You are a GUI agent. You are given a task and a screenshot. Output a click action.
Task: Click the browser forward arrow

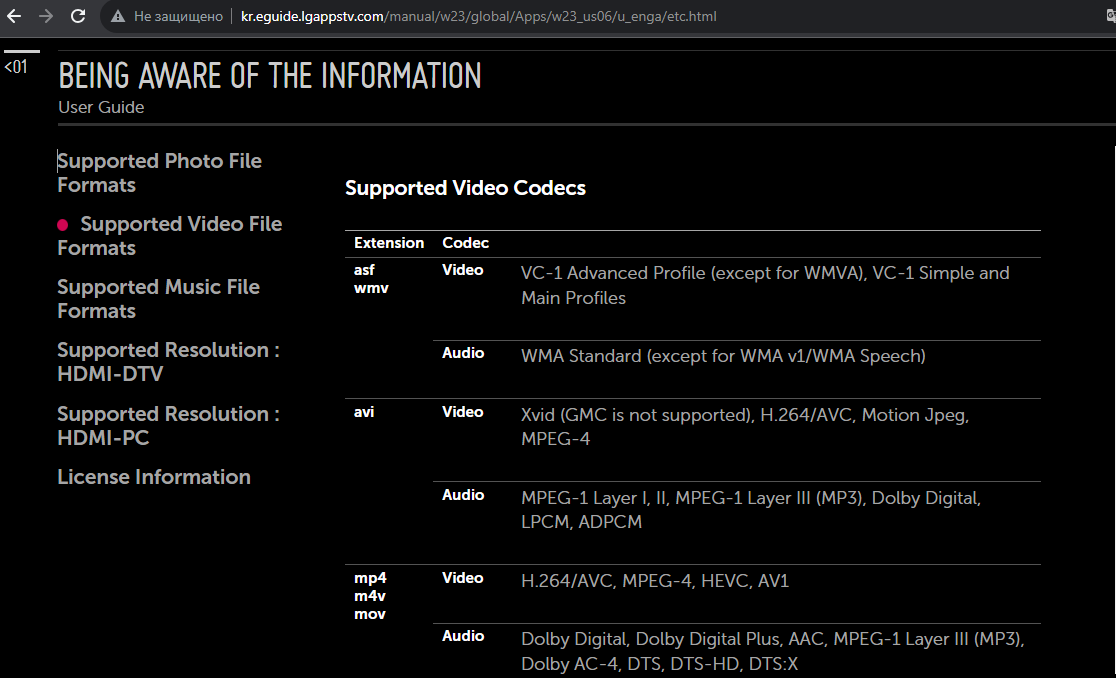click(x=45, y=16)
